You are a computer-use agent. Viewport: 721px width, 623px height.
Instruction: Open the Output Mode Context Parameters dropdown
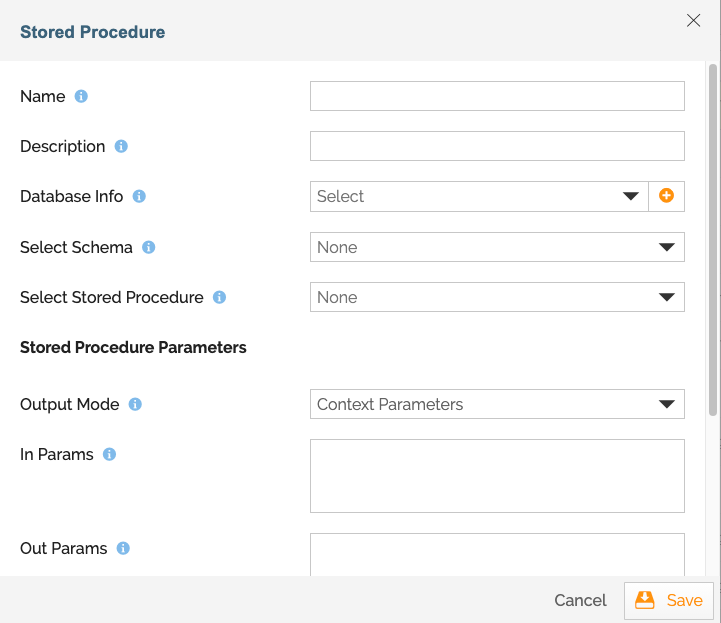[497, 405]
